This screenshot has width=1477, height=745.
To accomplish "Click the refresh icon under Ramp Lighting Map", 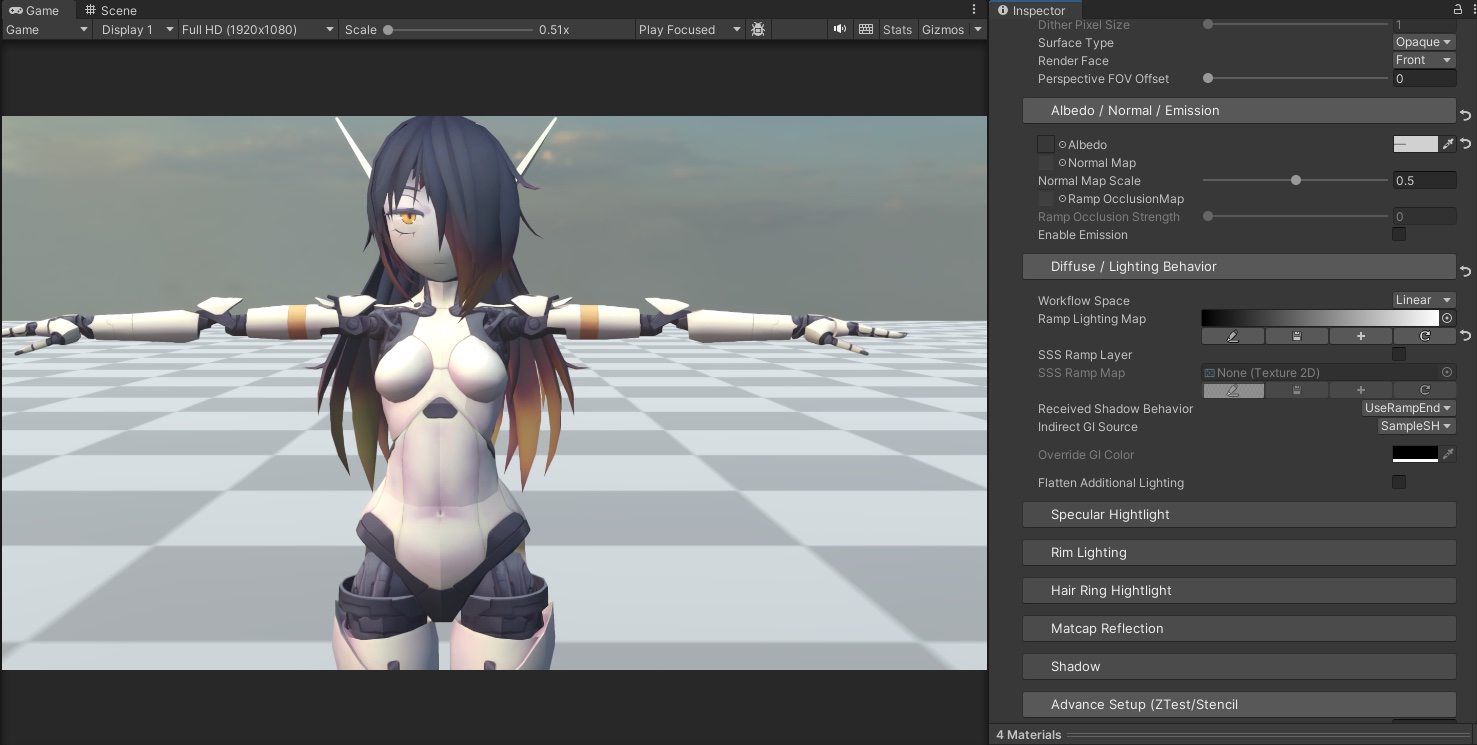I will (1424, 336).
